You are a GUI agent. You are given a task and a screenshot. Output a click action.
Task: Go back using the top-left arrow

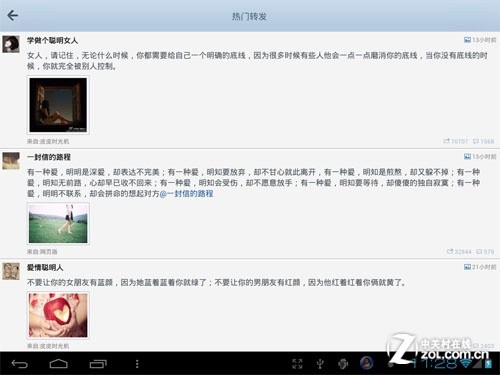[x=13, y=15]
